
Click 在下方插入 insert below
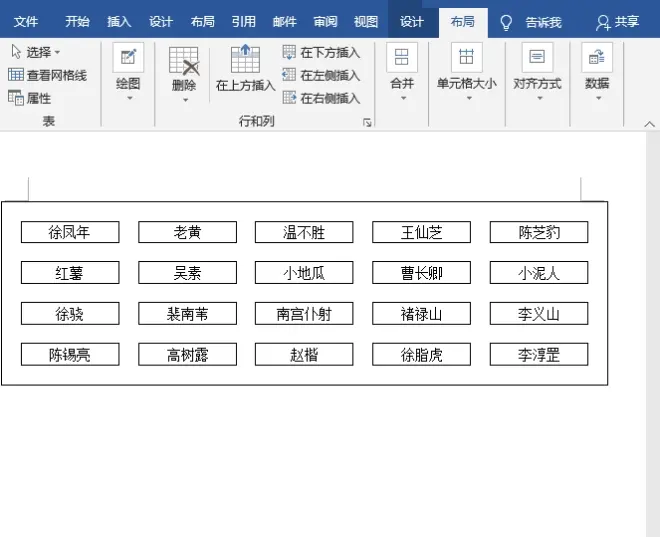pos(321,53)
